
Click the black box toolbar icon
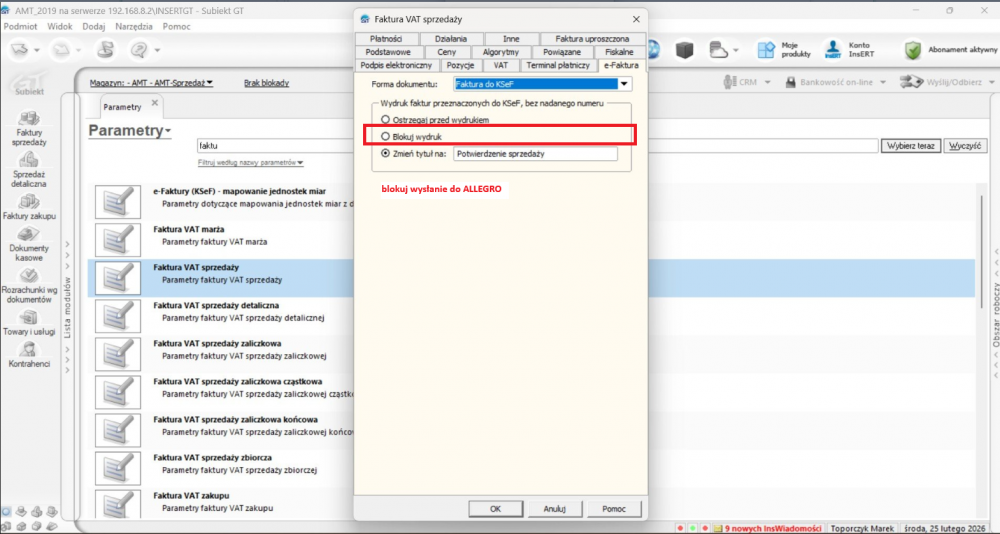click(684, 50)
